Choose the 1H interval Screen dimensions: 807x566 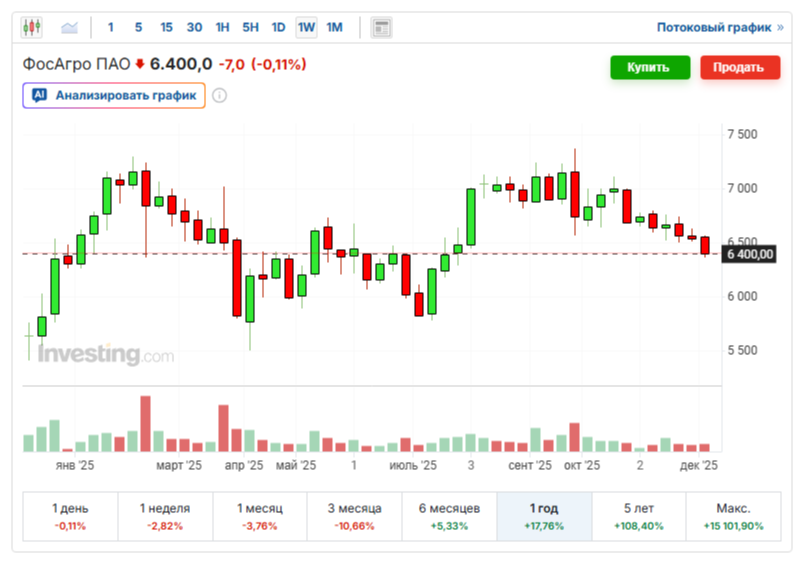click(x=222, y=27)
